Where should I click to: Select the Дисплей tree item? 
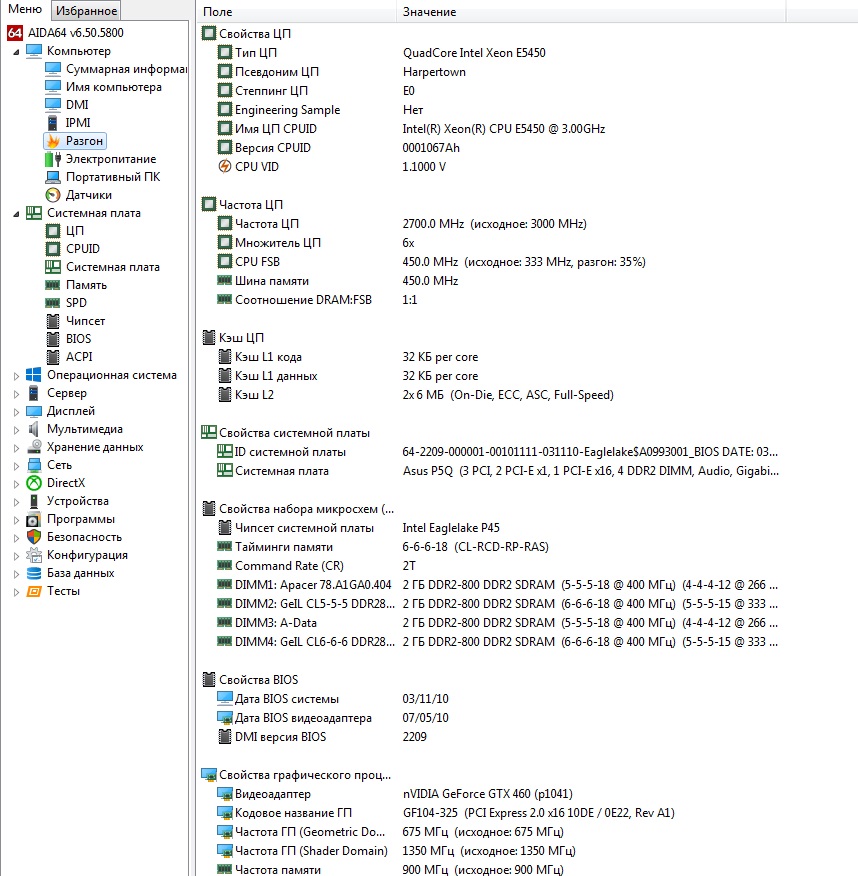pyautogui.click(x=71, y=411)
